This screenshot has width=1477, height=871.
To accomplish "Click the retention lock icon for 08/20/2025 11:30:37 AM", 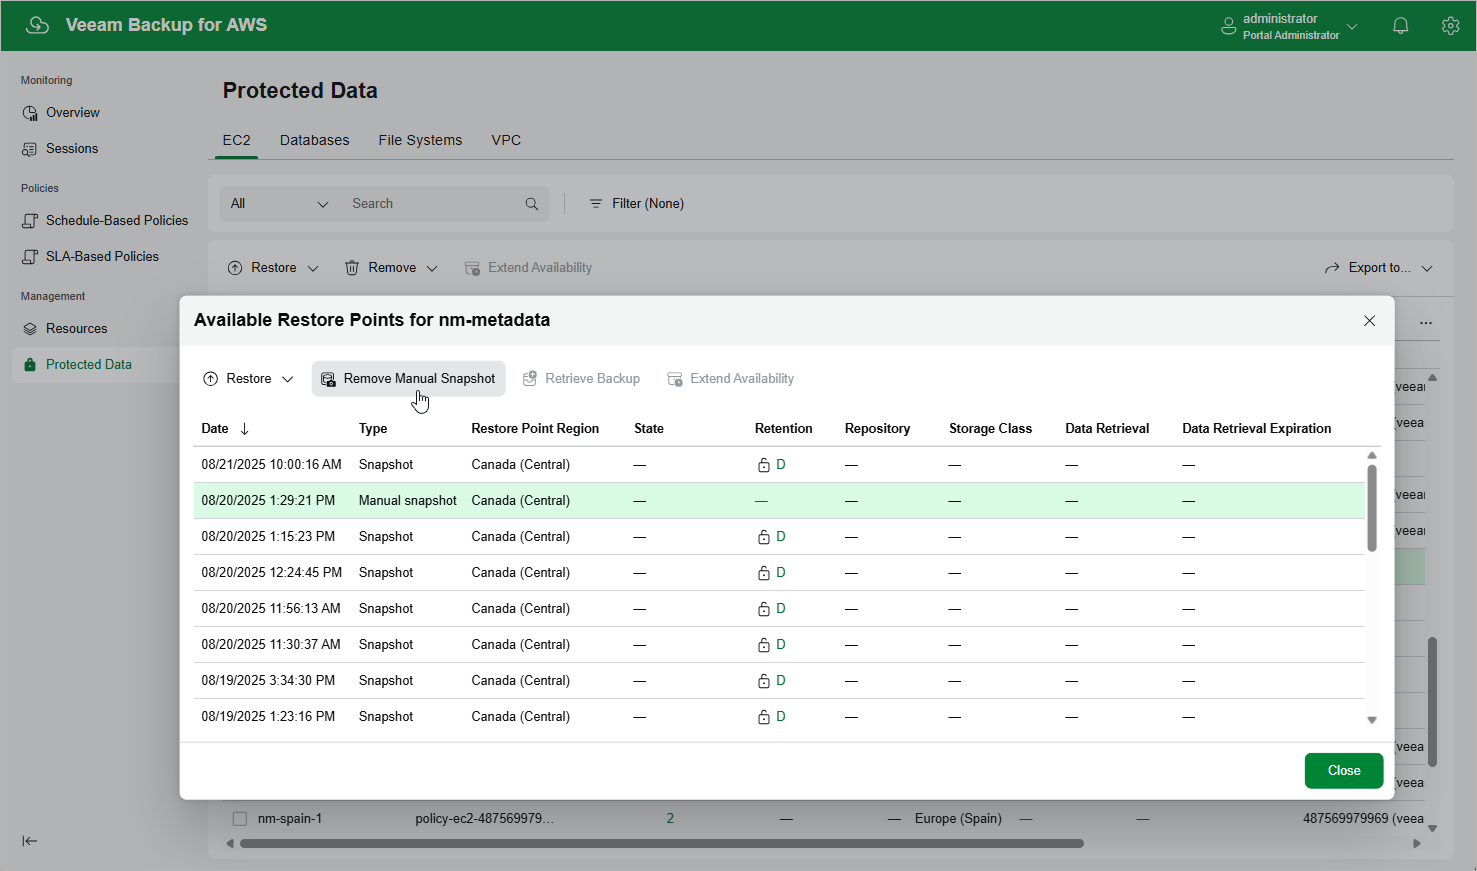I will click(x=764, y=645).
